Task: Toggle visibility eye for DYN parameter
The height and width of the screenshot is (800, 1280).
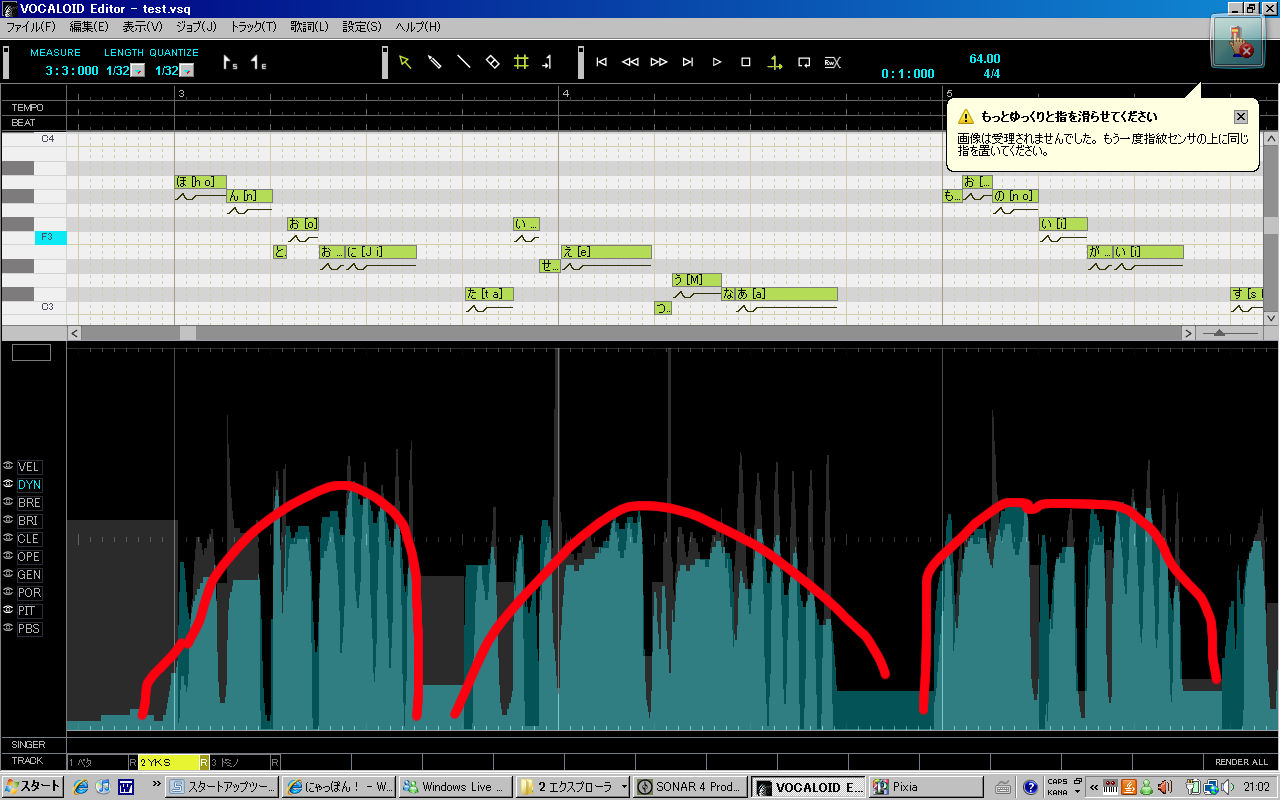Action: (8, 484)
